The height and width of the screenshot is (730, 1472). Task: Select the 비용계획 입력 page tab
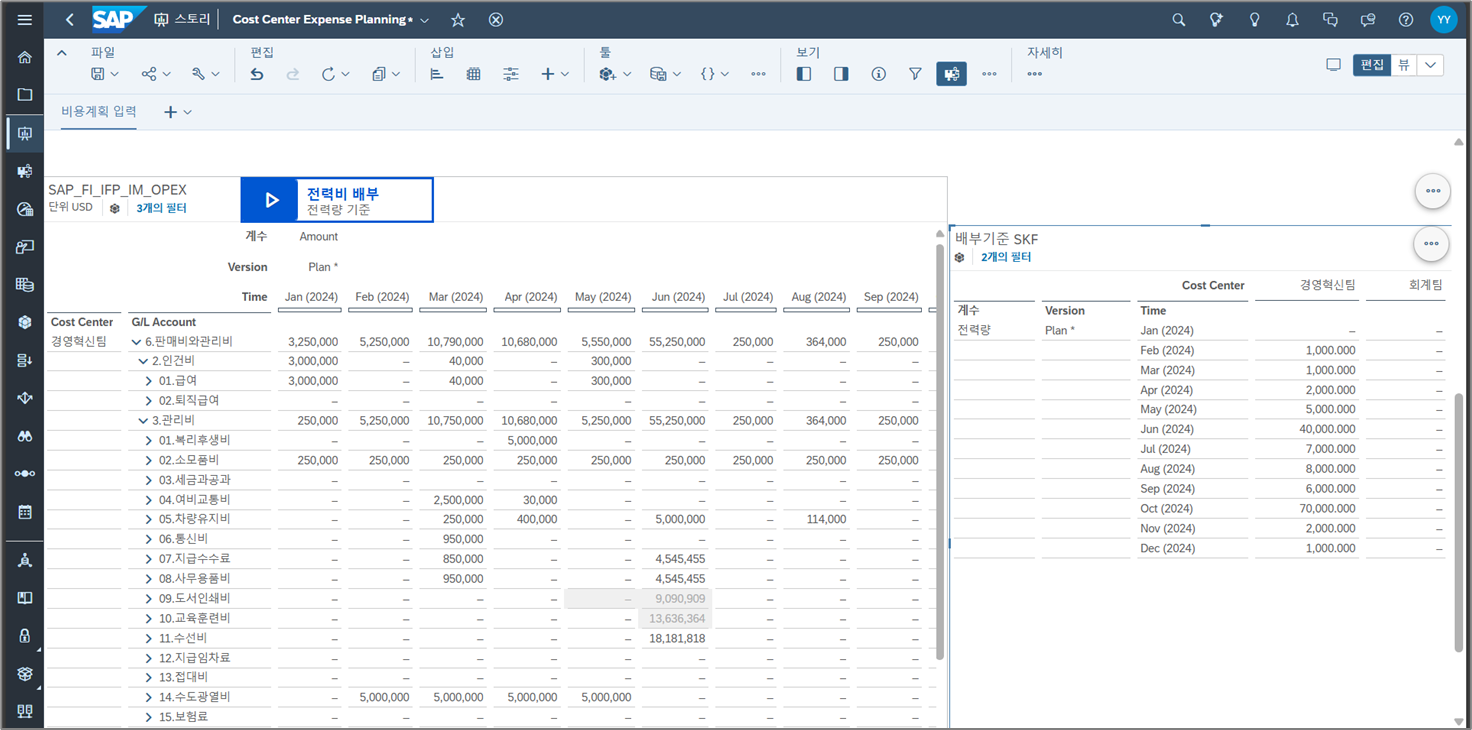99,112
